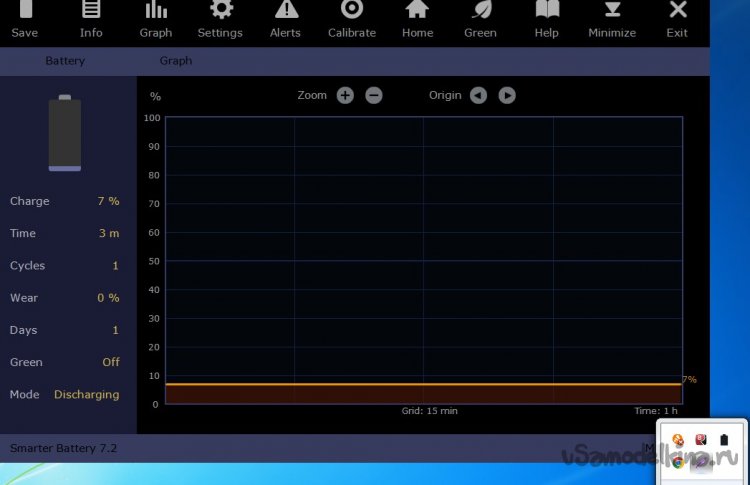The height and width of the screenshot is (485, 750).
Task: Click the Save icon in toolbar
Action: 24,18
